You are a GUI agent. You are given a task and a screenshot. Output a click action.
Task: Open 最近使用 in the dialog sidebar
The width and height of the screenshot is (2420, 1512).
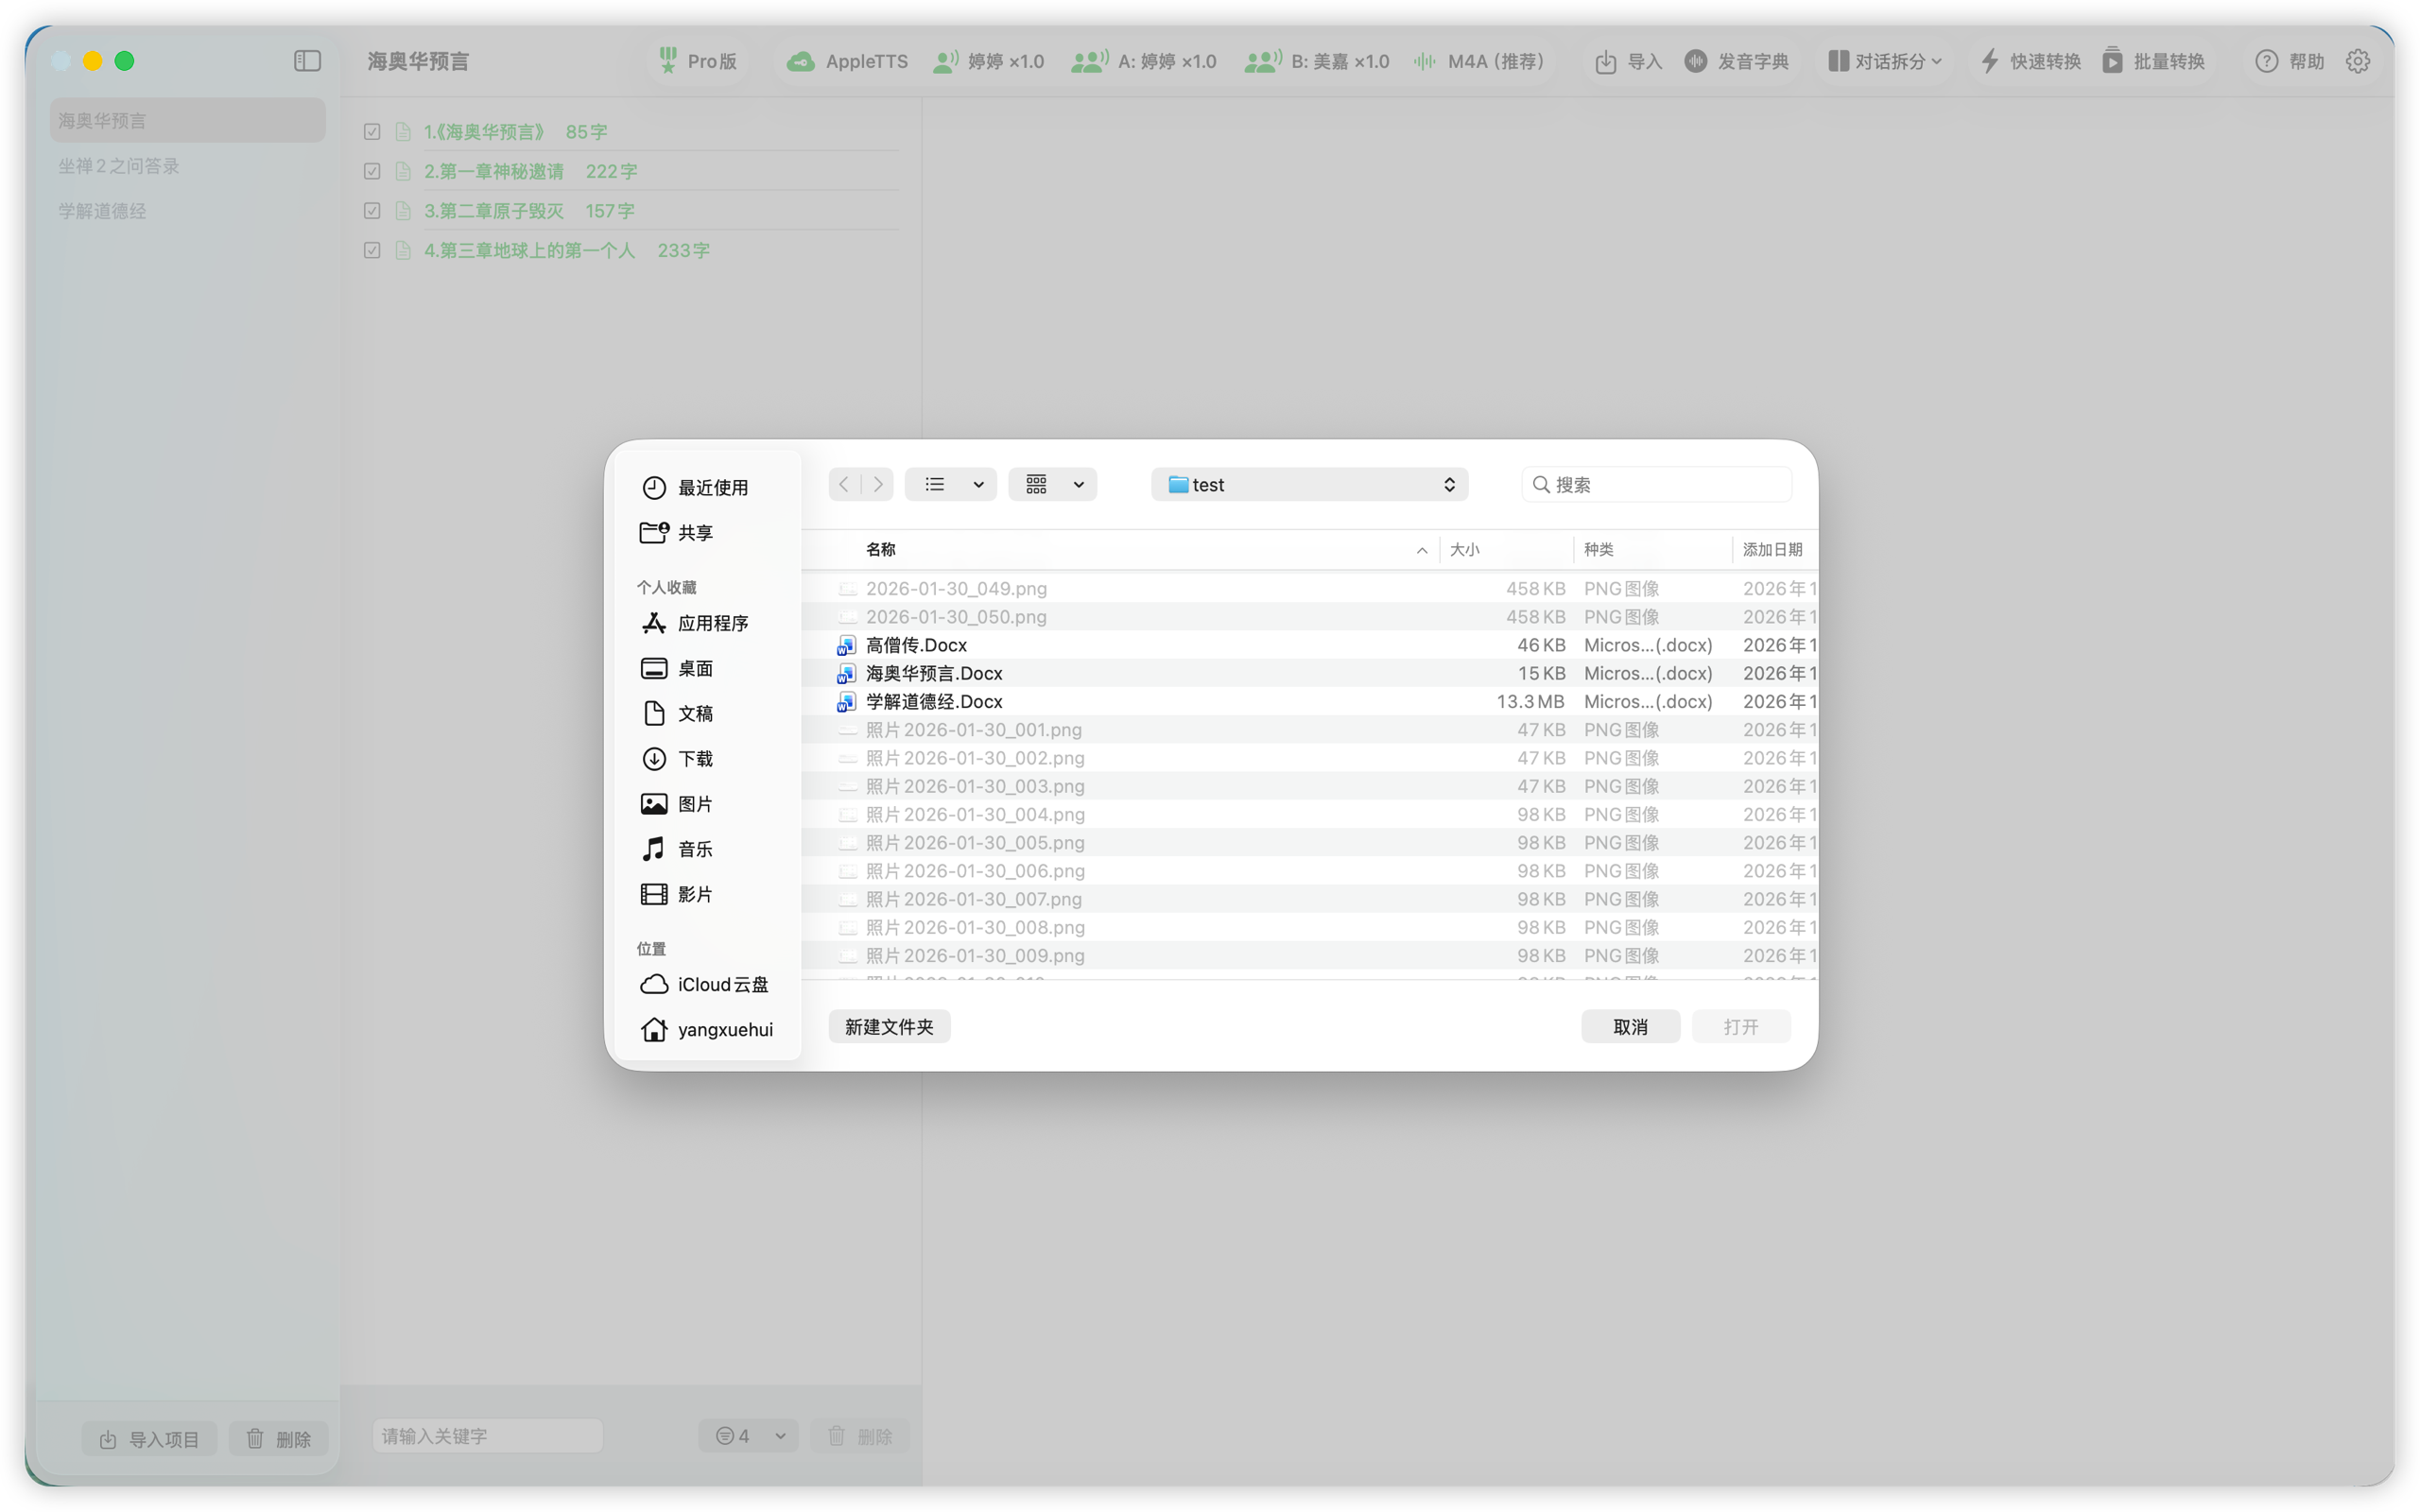point(694,487)
